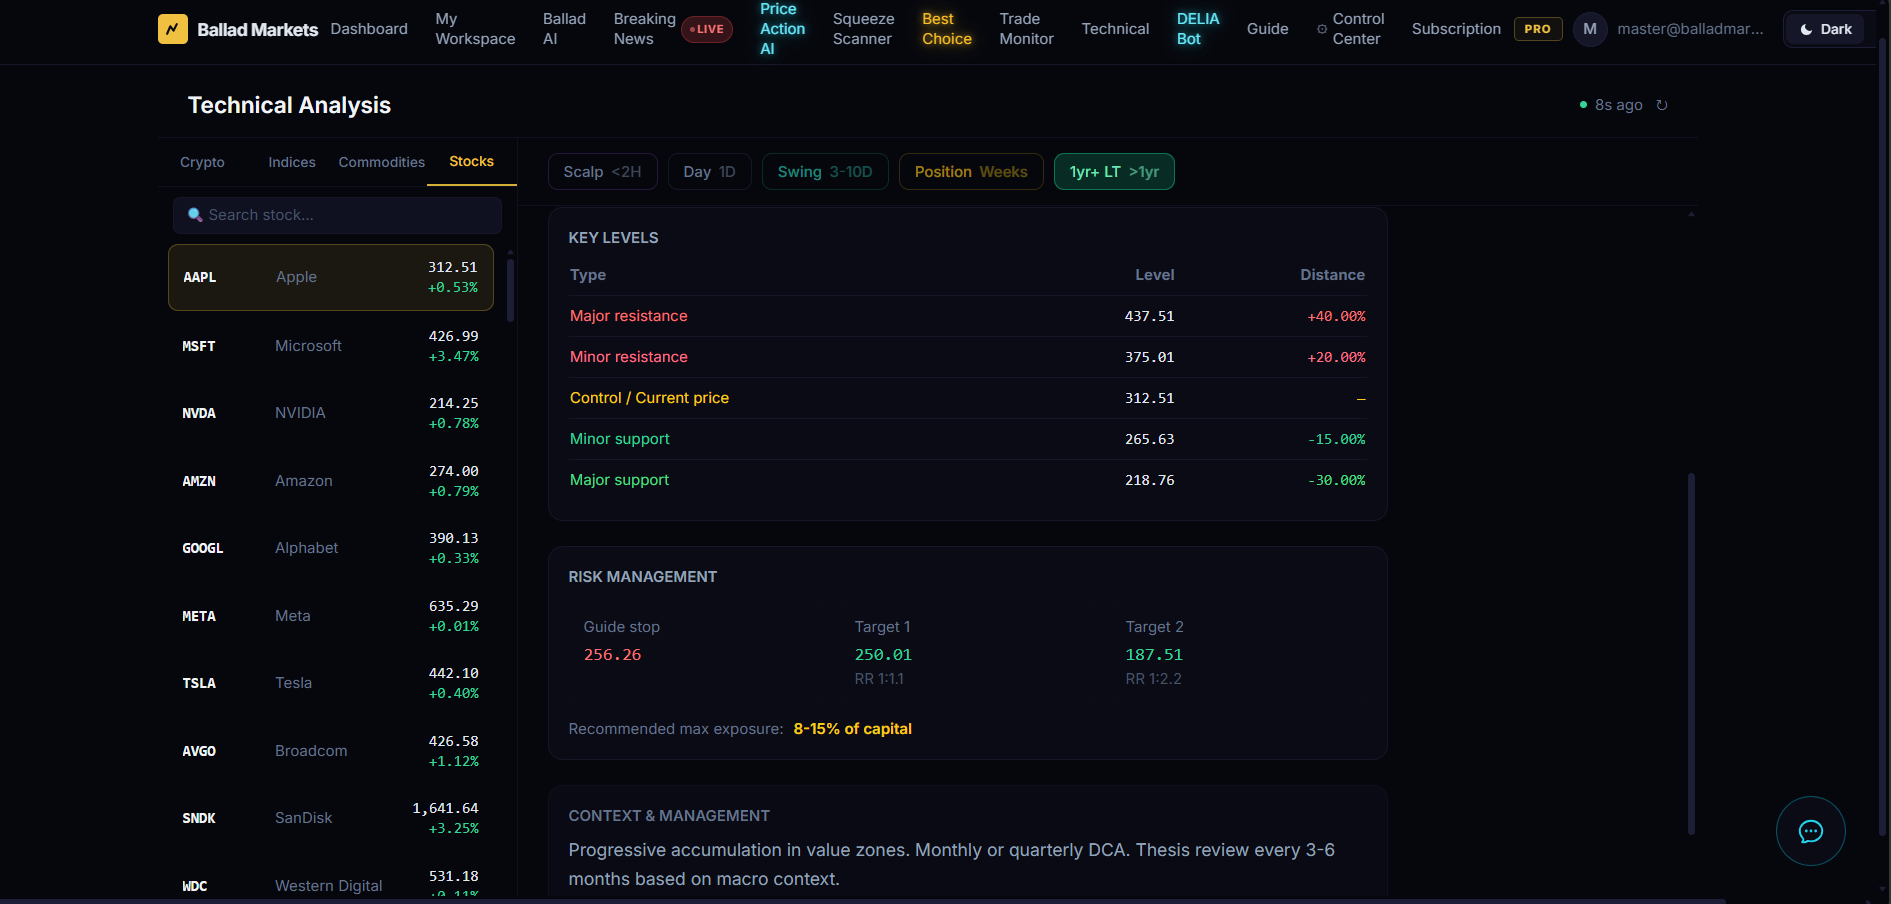Open Best Choice page

tap(946, 29)
